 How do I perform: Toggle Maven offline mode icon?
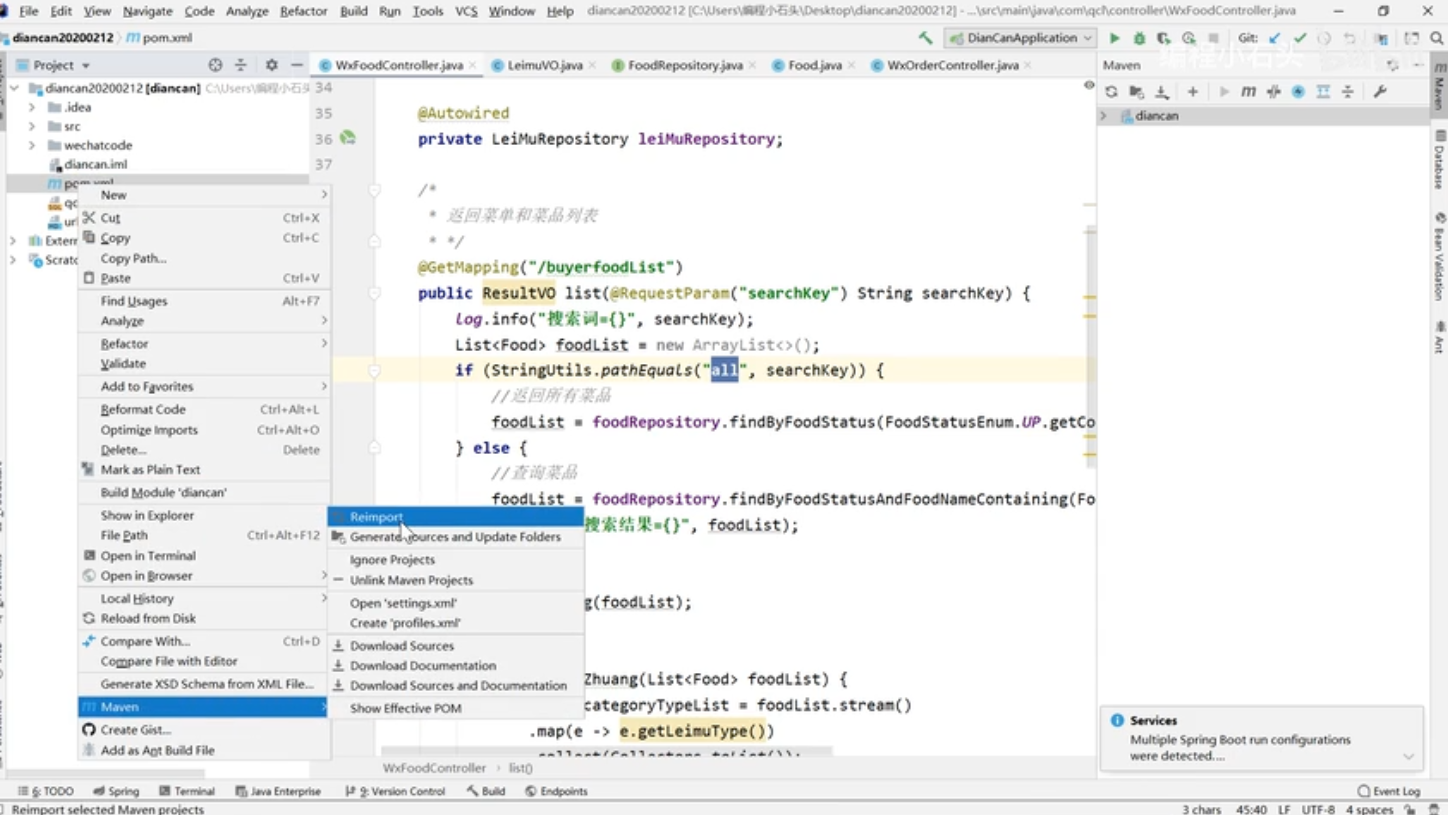pos(1273,91)
